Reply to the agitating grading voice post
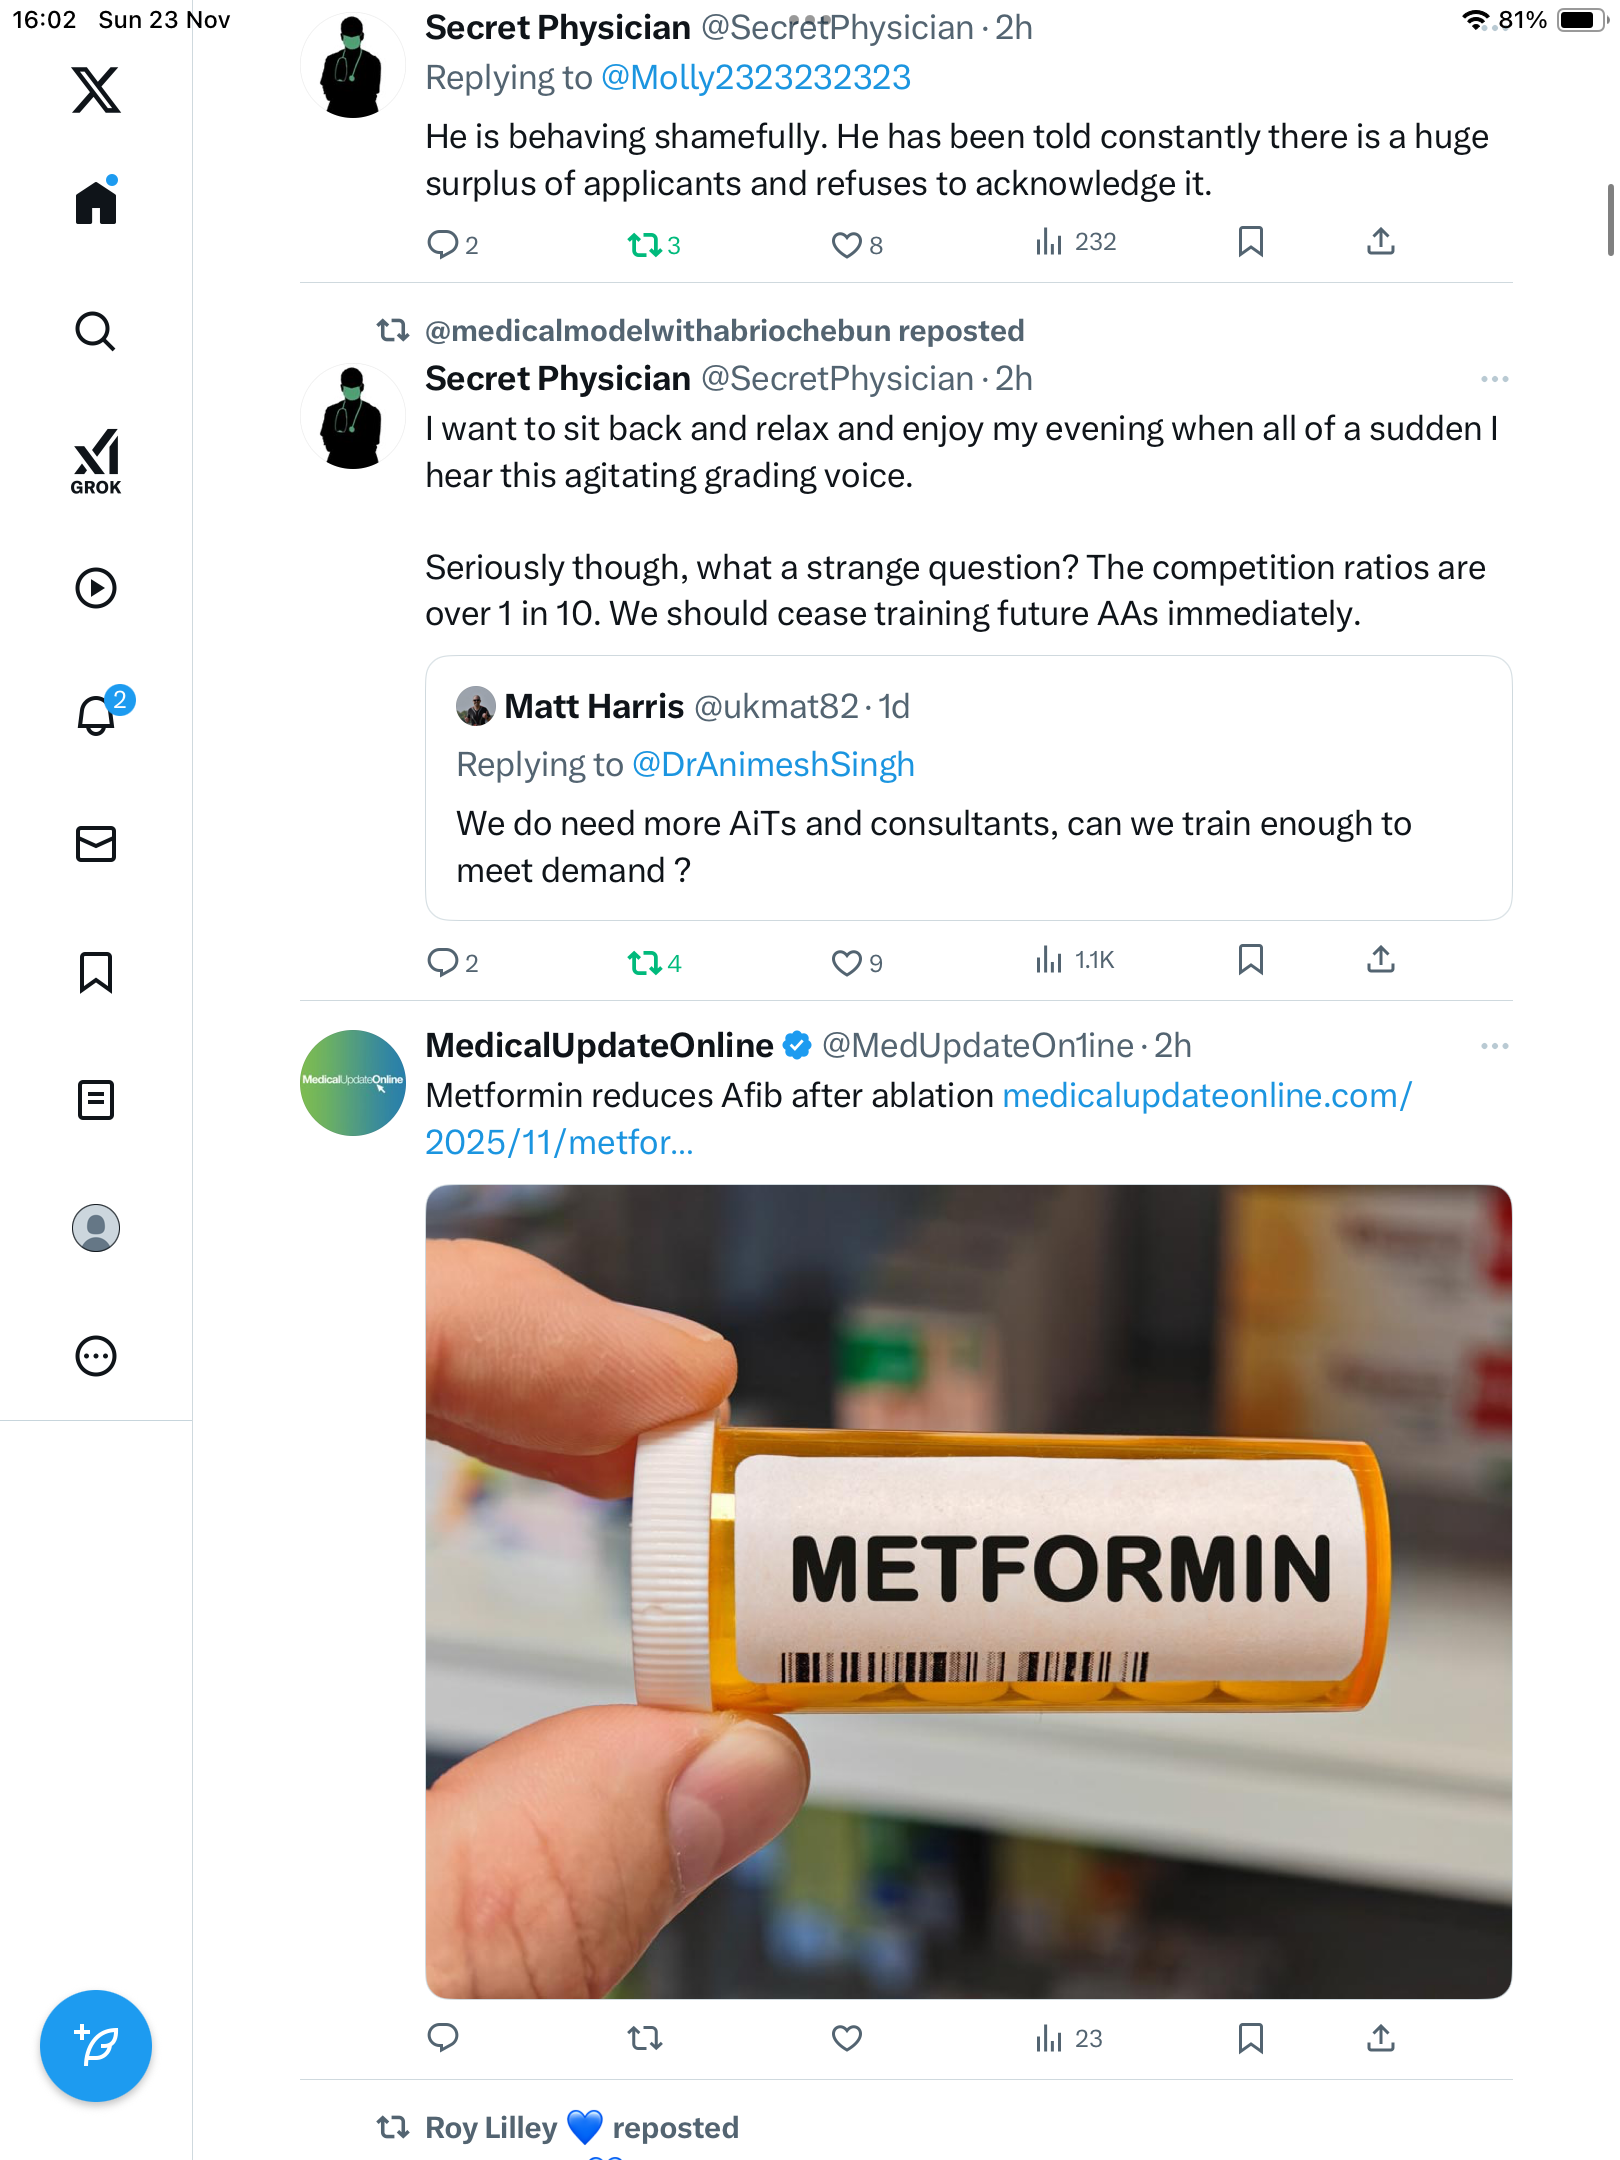 click(442, 962)
